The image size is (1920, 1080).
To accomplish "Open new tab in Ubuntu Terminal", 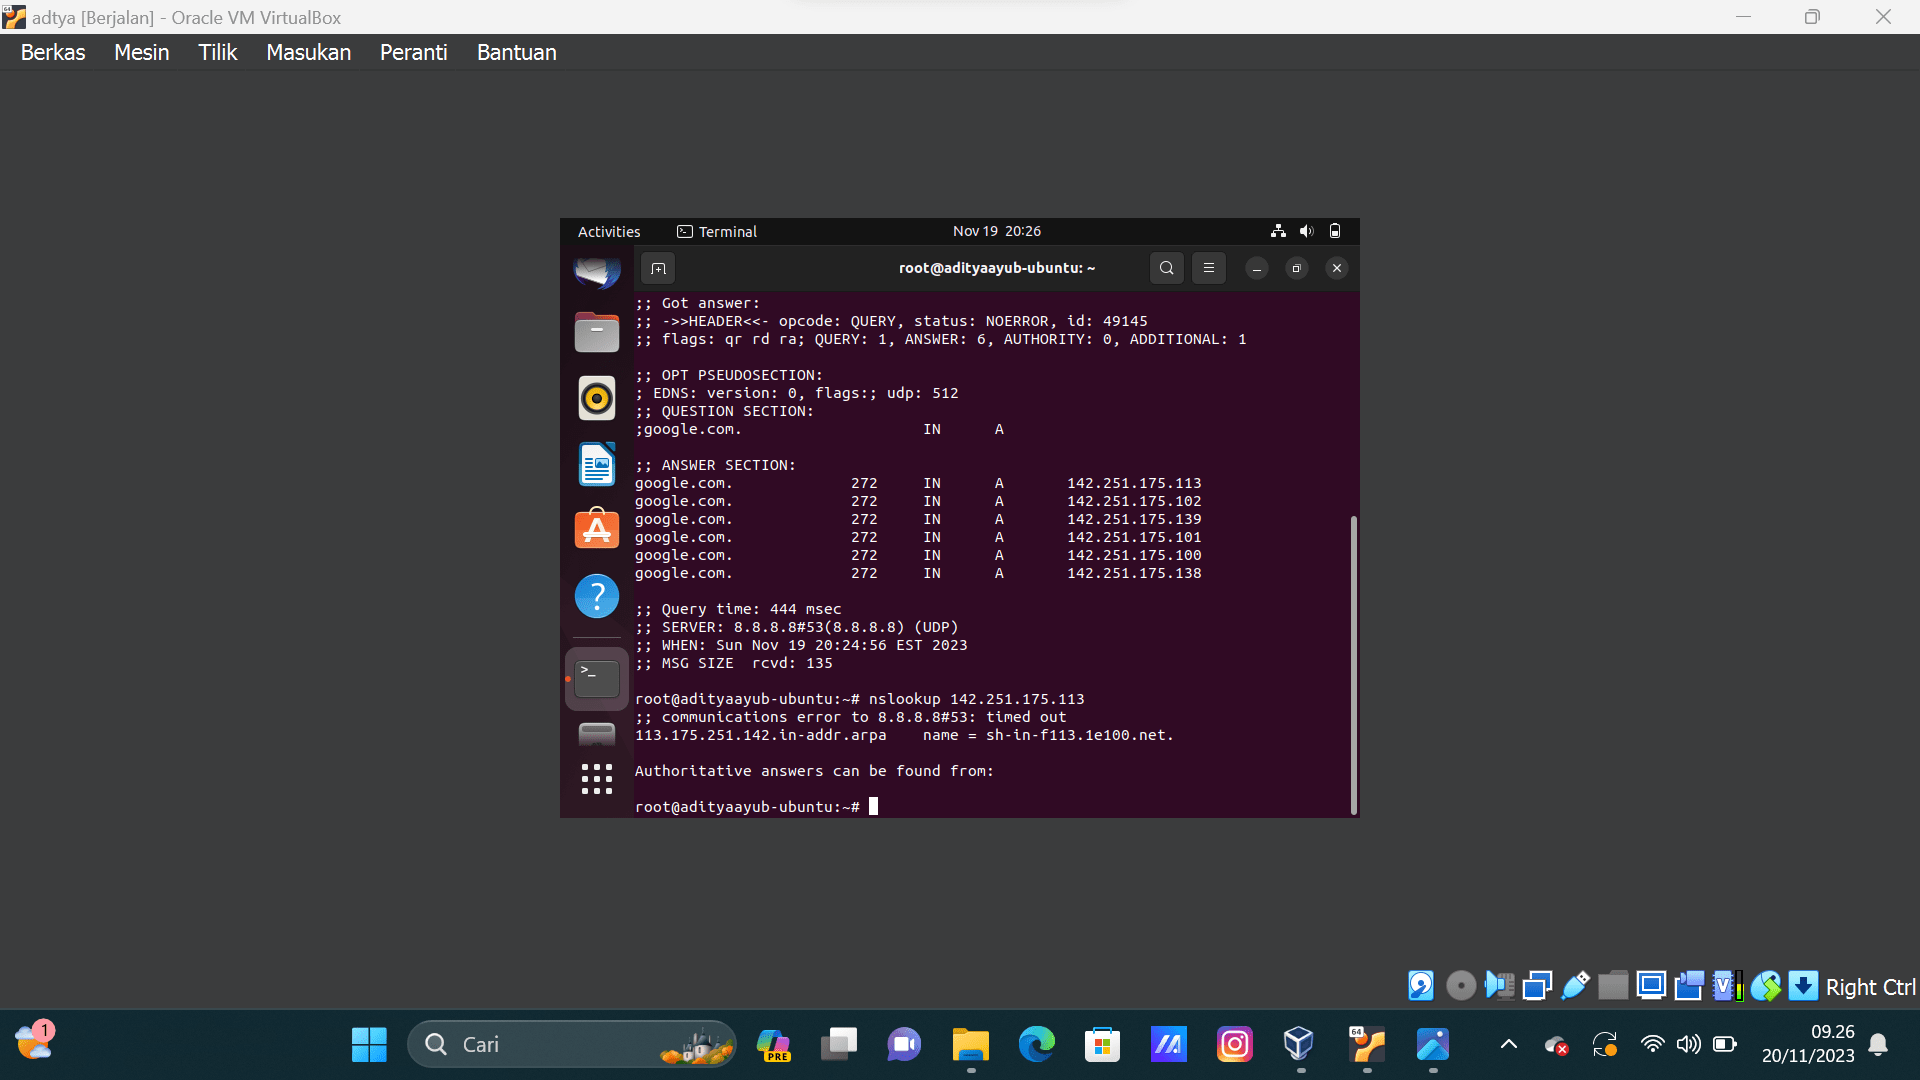I will 658,268.
